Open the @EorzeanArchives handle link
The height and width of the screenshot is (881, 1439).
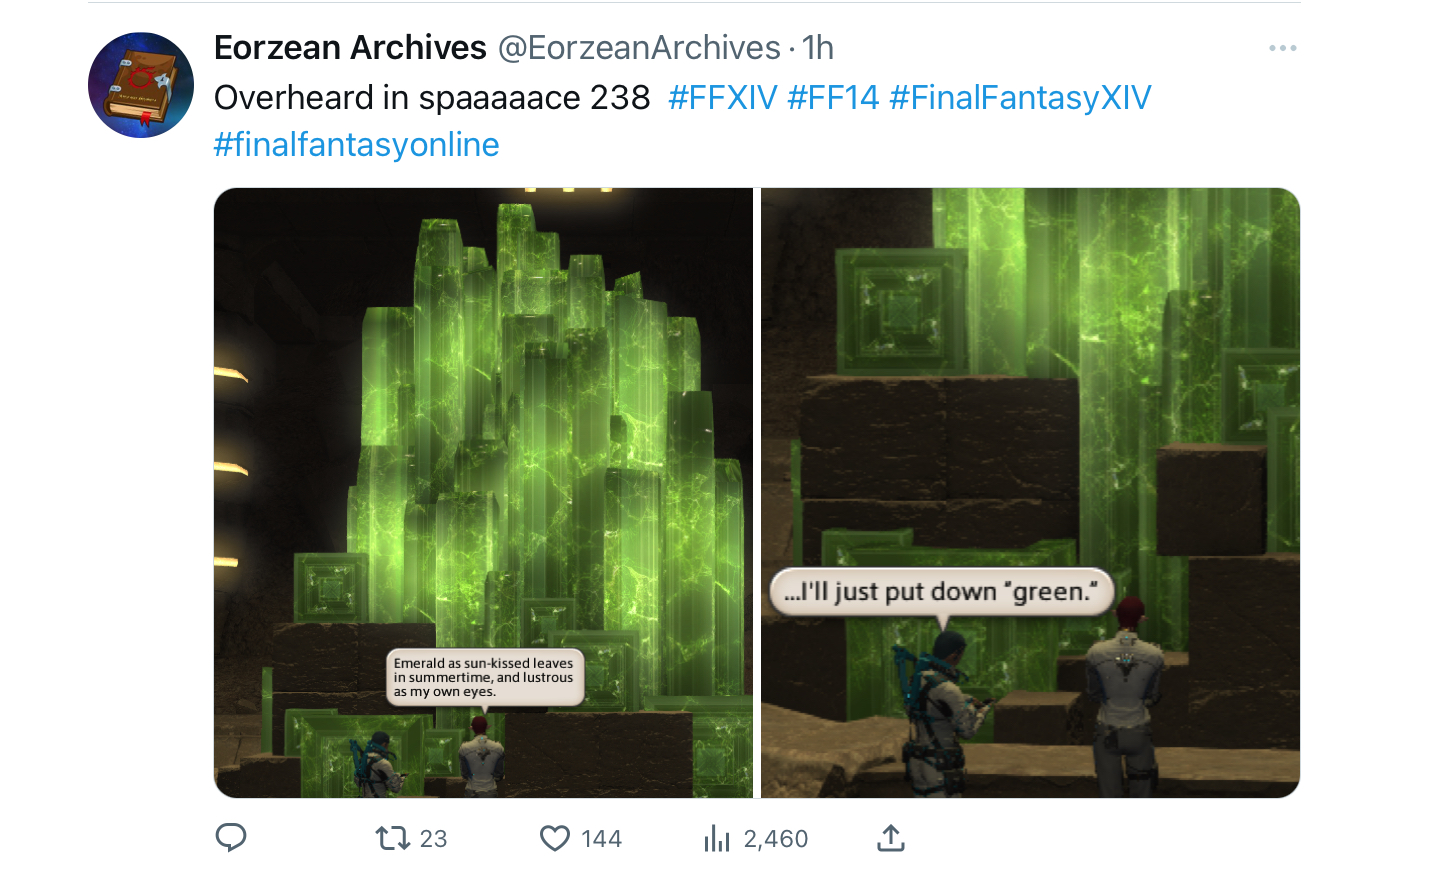click(639, 47)
